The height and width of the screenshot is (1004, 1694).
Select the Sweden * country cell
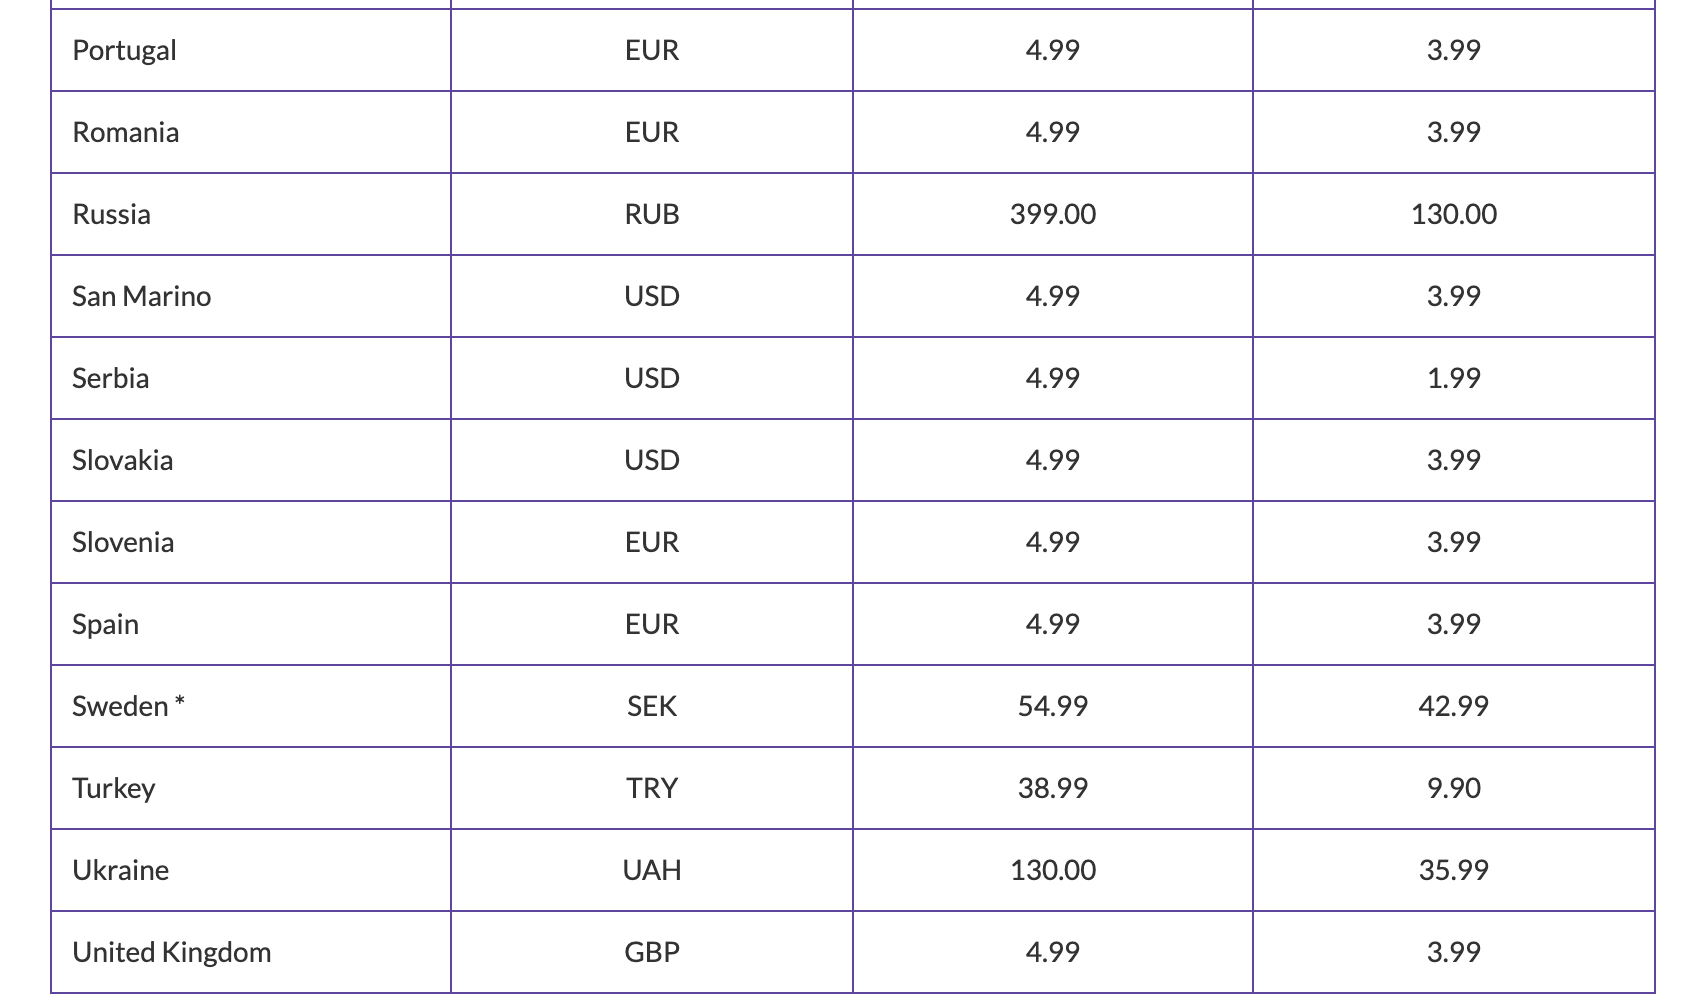[x=128, y=706]
